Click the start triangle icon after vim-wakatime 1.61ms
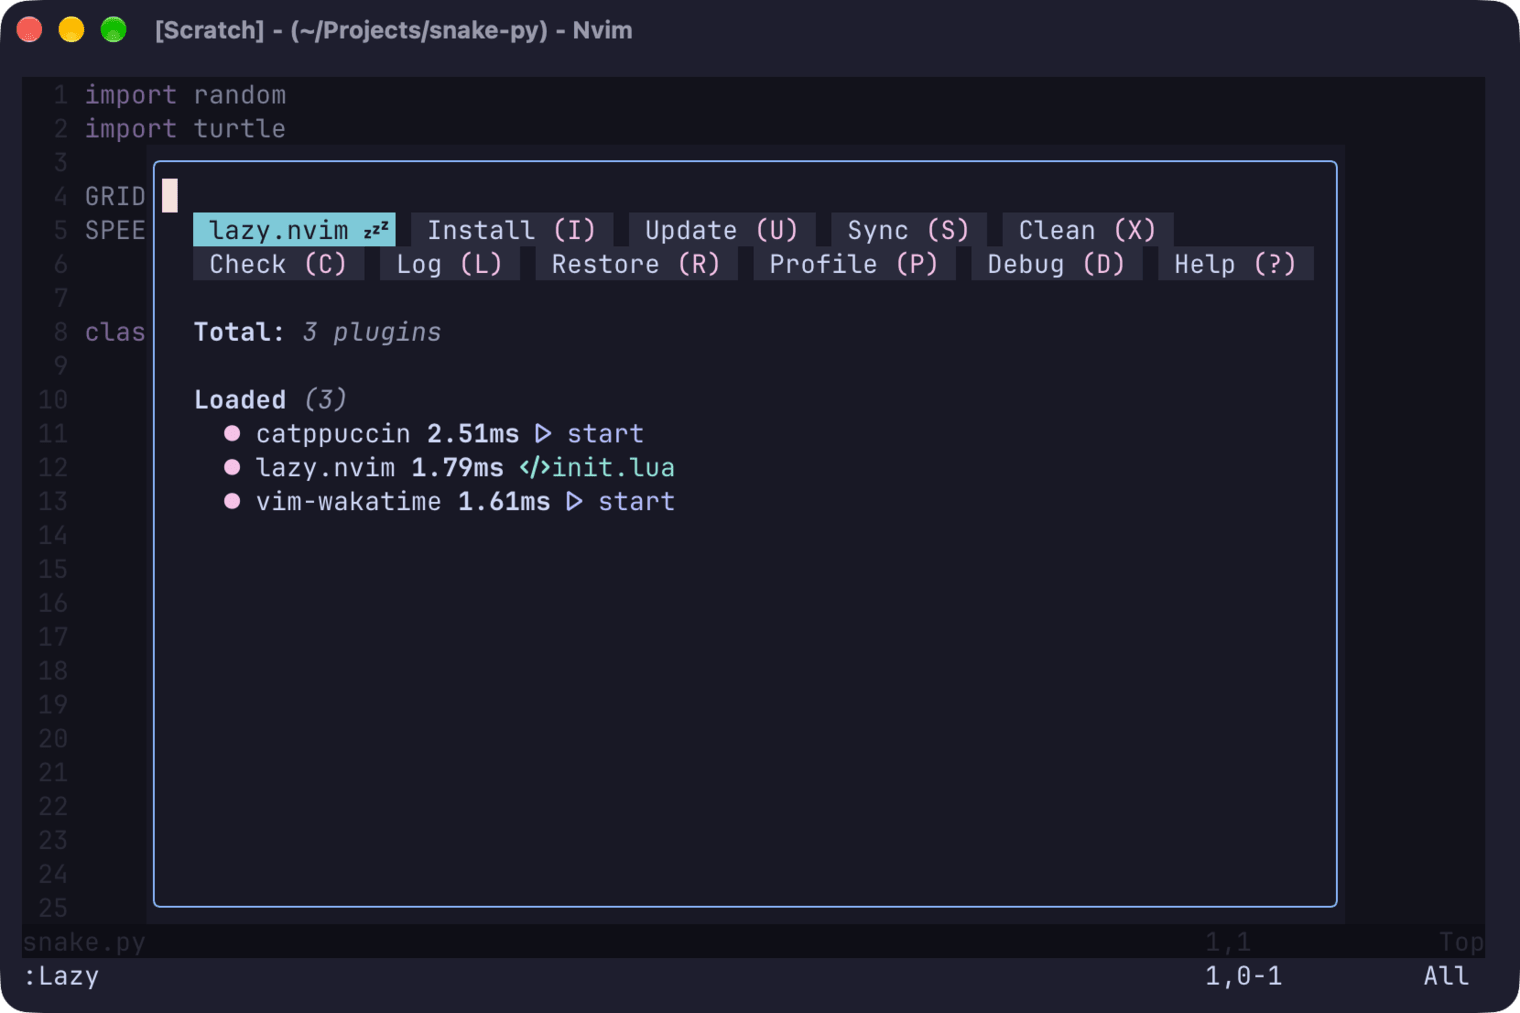This screenshot has height=1013, width=1520. coord(574,501)
